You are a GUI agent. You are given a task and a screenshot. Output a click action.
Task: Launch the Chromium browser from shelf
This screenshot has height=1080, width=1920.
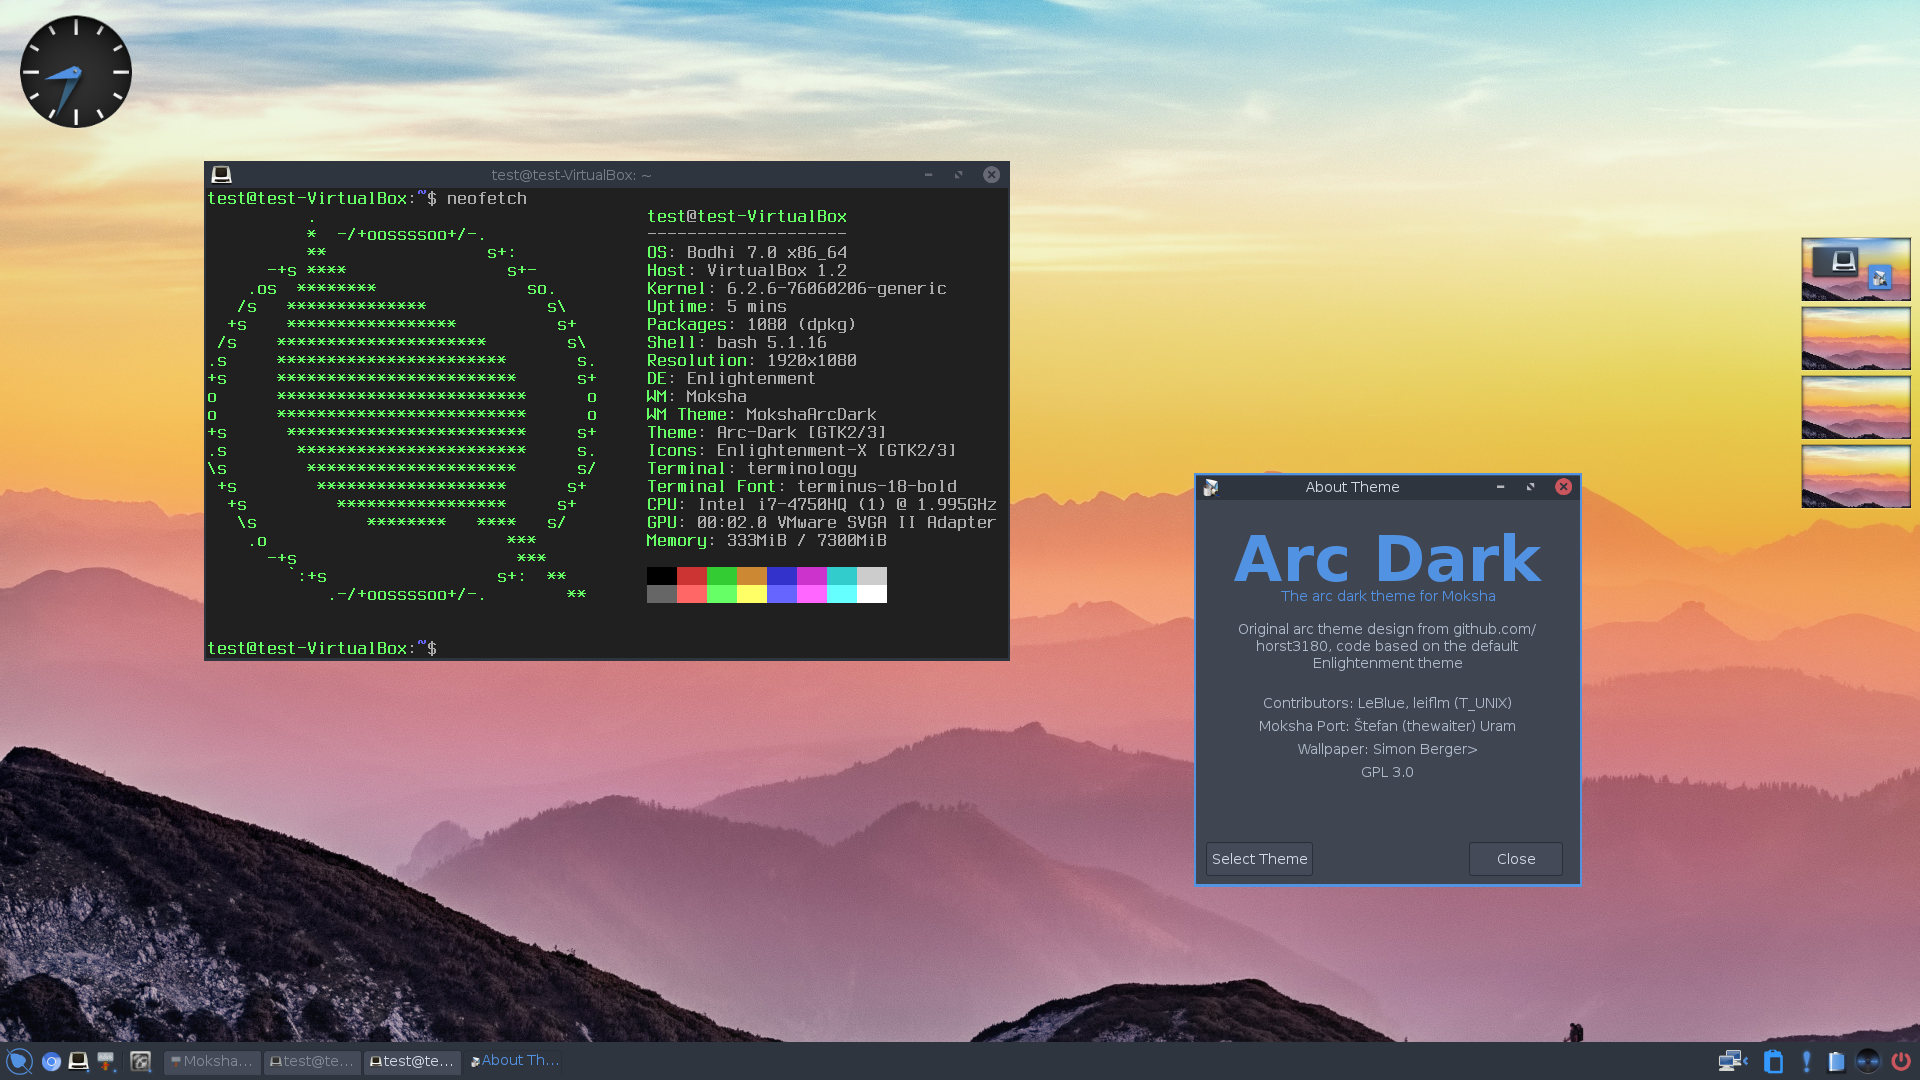(x=51, y=1061)
